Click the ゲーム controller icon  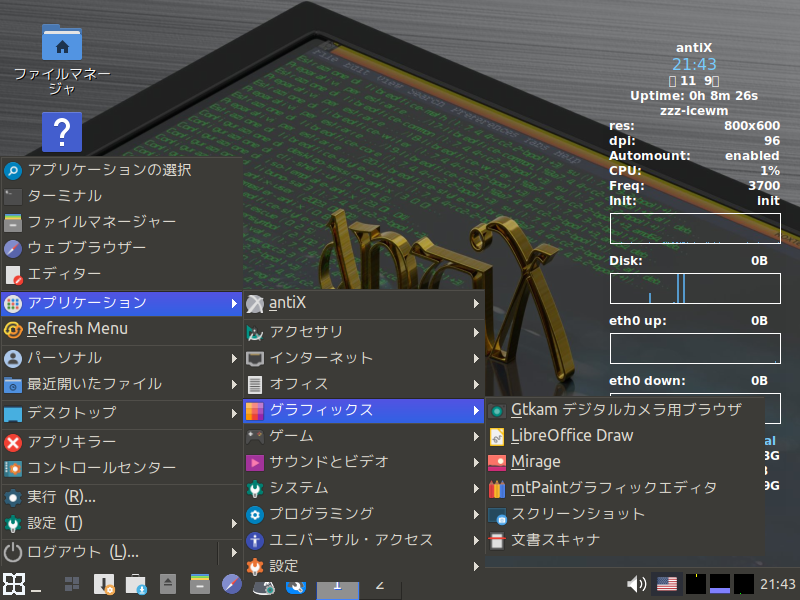(x=255, y=437)
